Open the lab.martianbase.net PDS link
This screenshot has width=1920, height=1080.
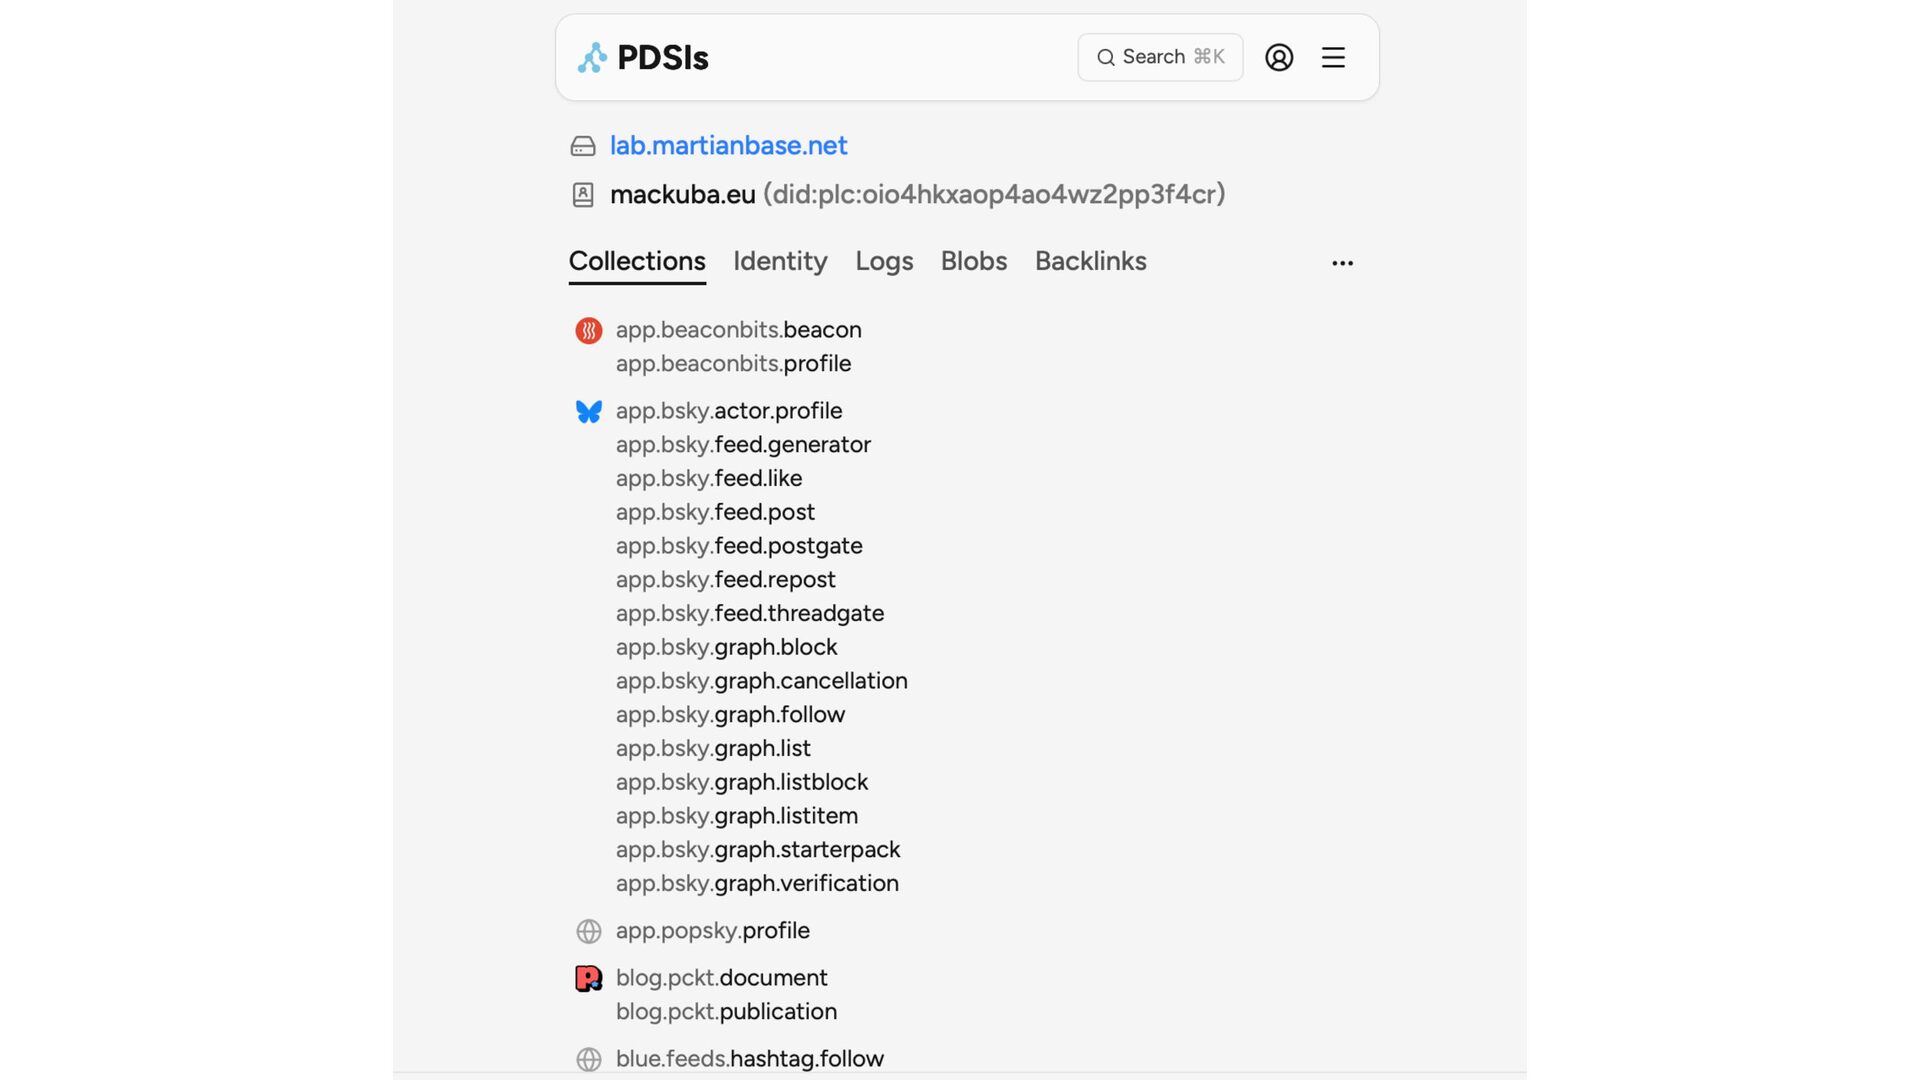[728, 146]
